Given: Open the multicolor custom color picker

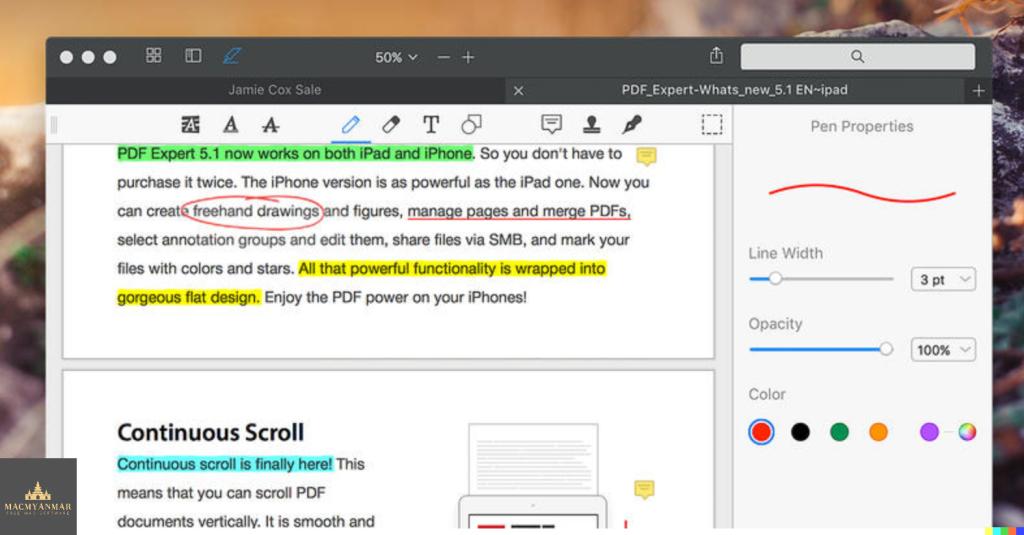Looking at the screenshot, I should click(967, 432).
